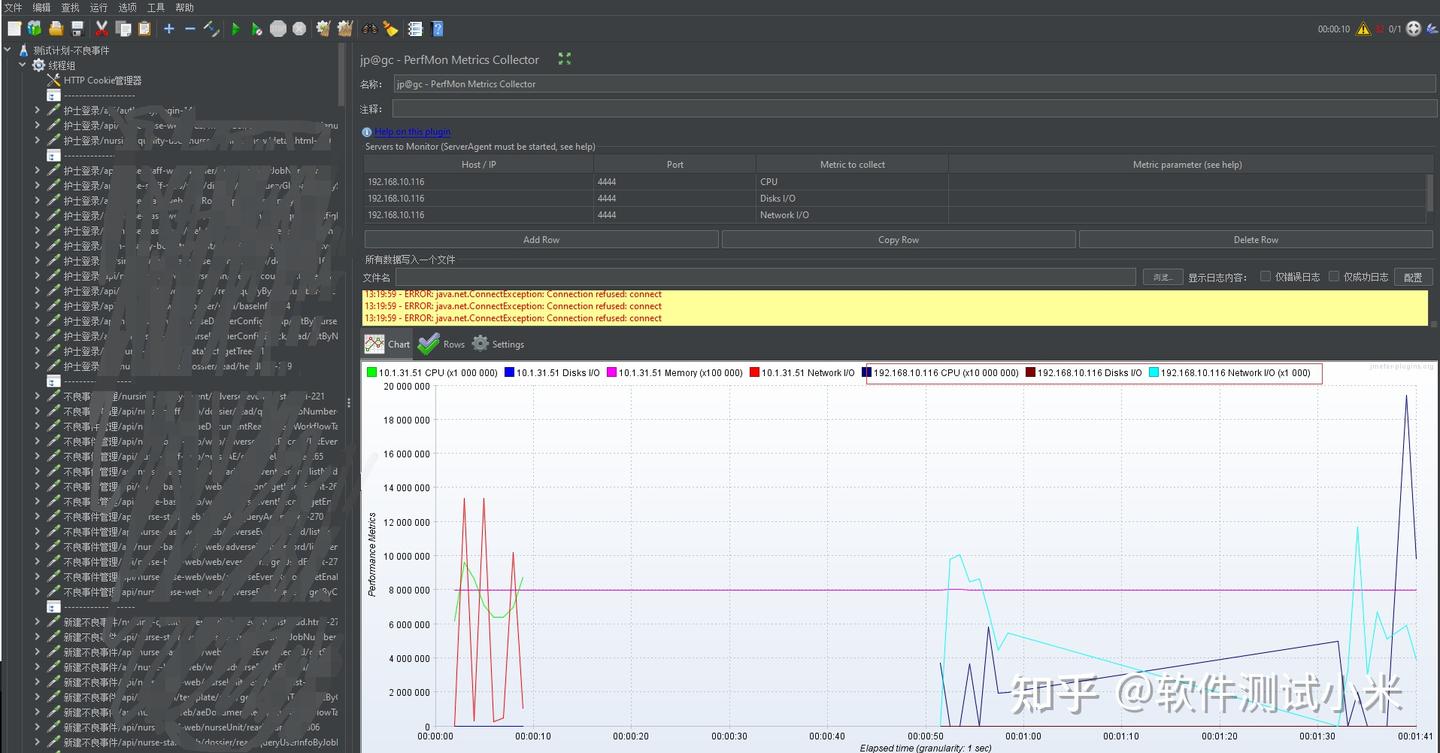Click the Copy Row button
The height and width of the screenshot is (753, 1440).
click(x=898, y=240)
